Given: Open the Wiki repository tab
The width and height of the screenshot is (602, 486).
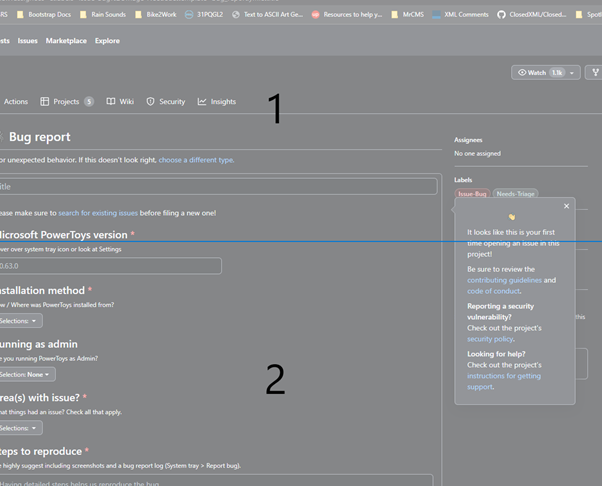Looking at the screenshot, I should tap(120, 102).
